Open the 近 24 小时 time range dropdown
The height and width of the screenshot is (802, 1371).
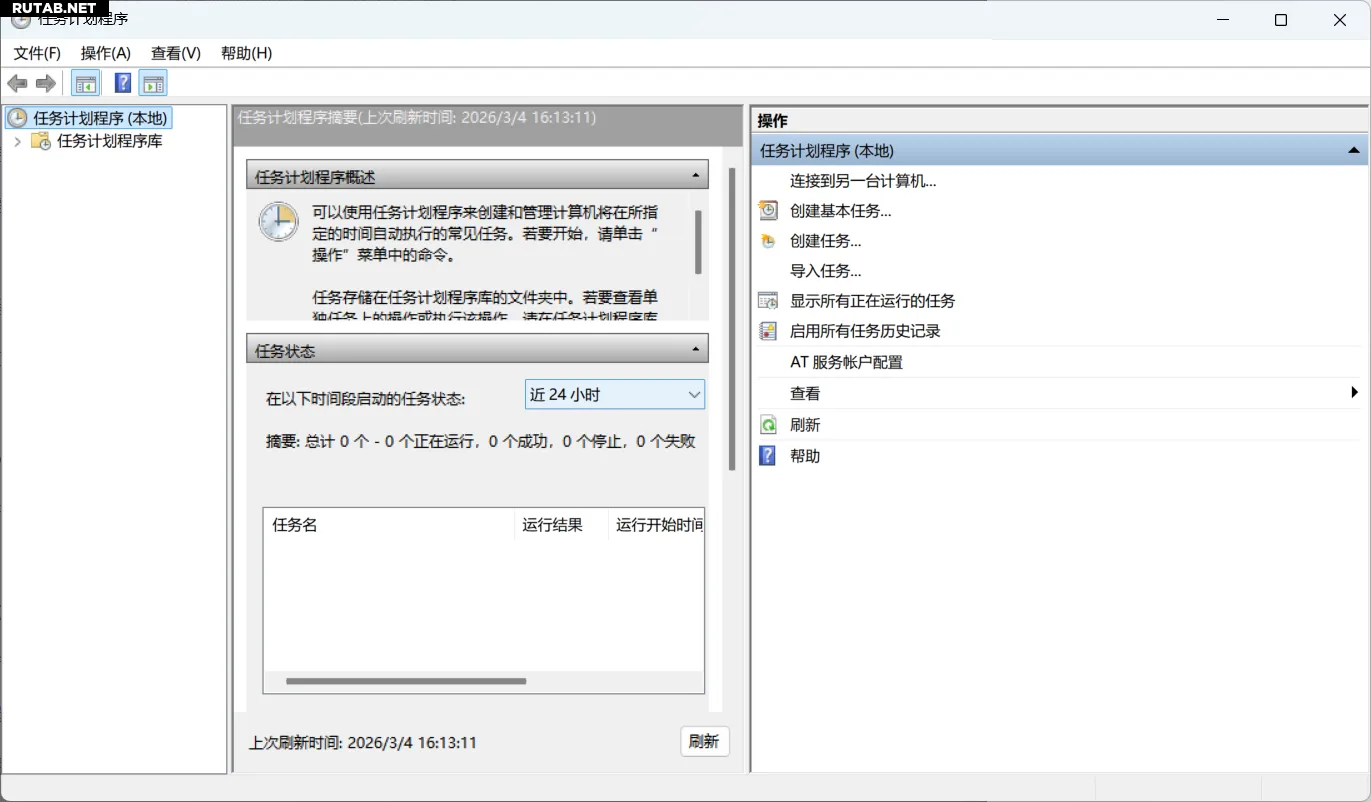click(614, 395)
